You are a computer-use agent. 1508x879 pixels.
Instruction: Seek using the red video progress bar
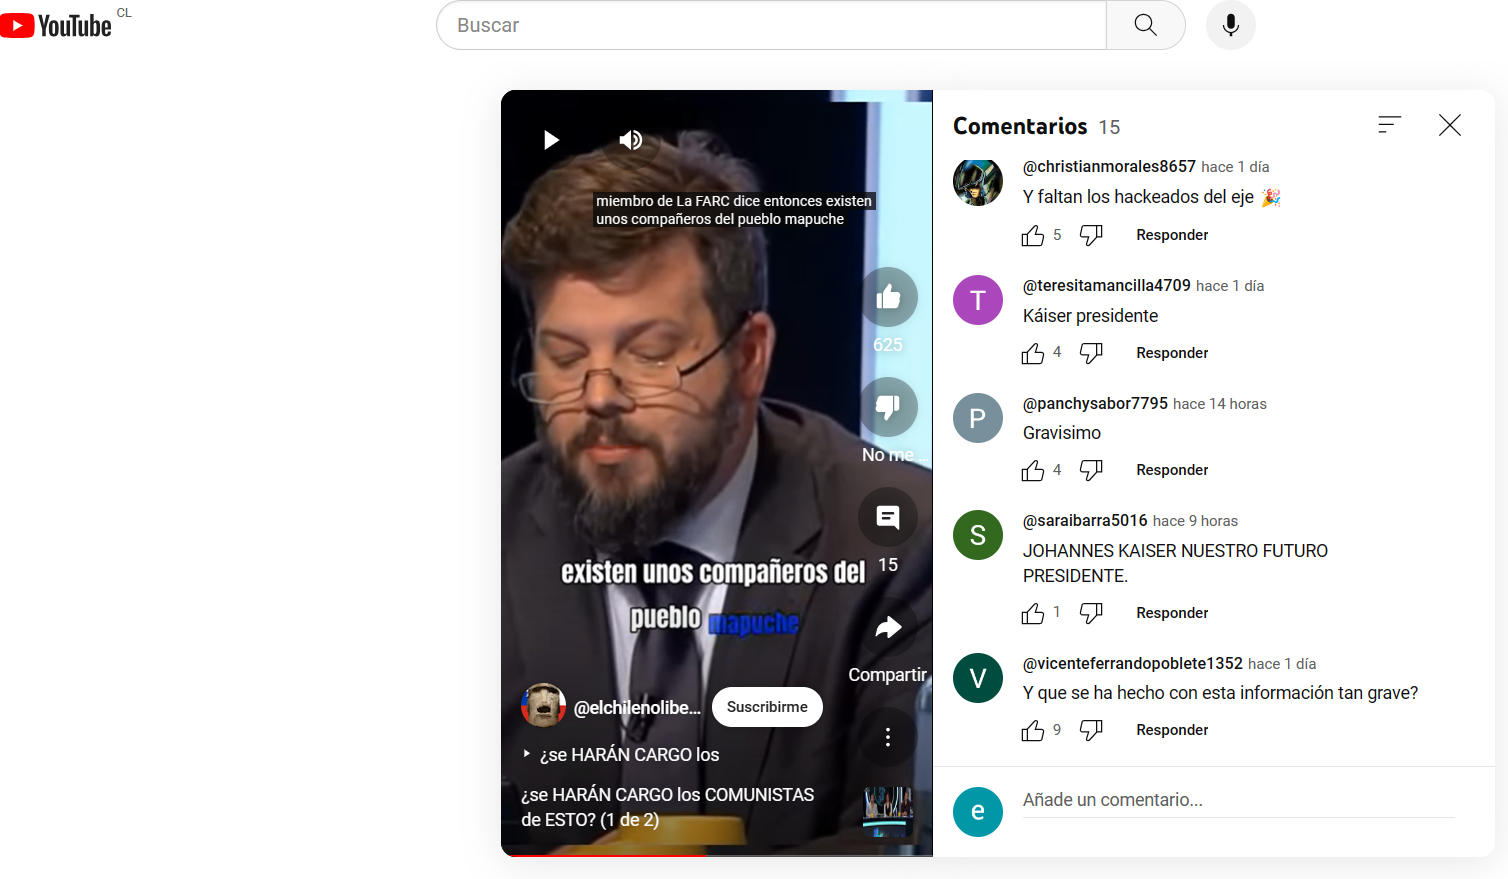(x=717, y=855)
